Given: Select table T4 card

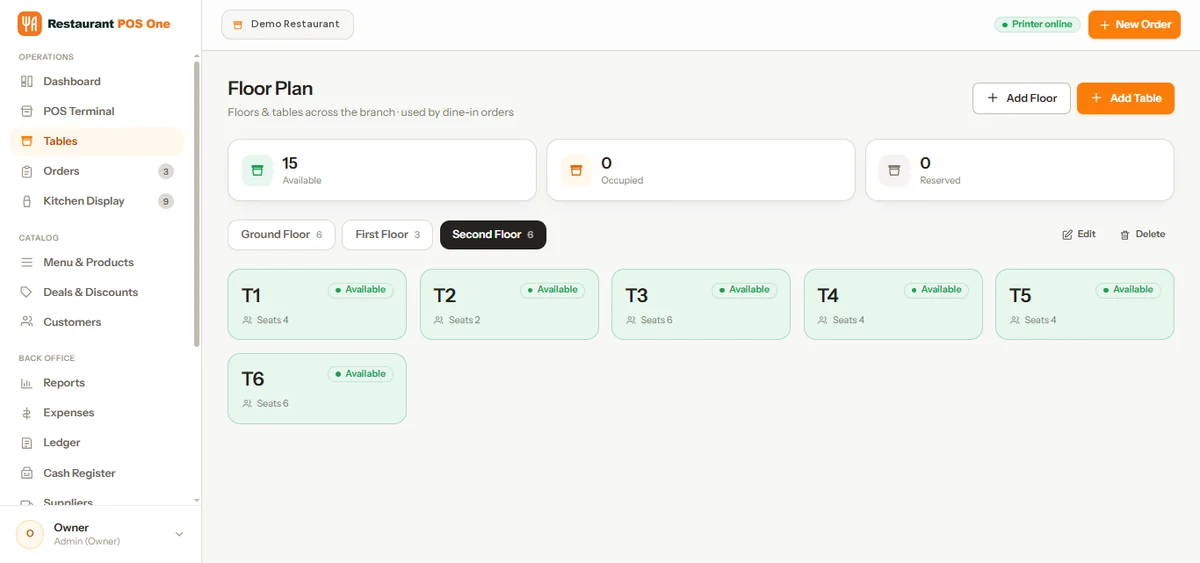Looking at the screenshot, I should (x=893, y=304).
